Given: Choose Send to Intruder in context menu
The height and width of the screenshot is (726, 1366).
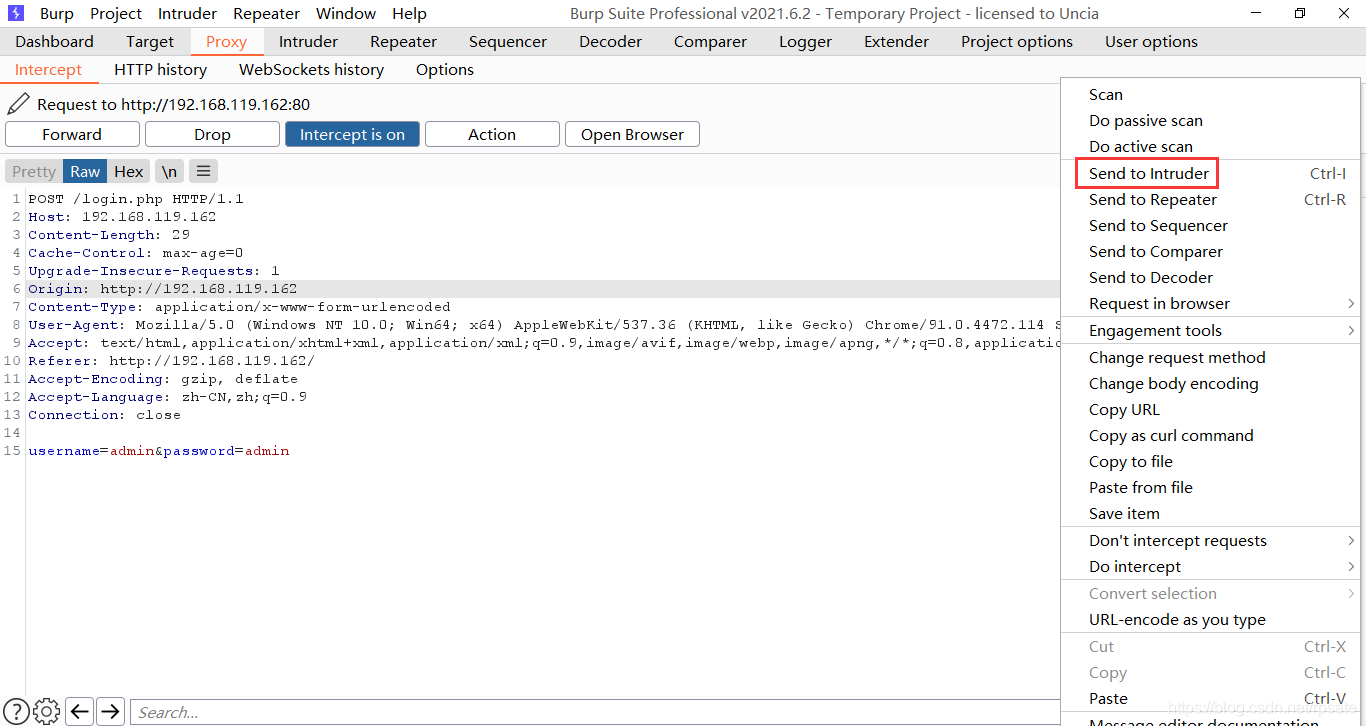Looking at the screenshot, I should 1210,173.
